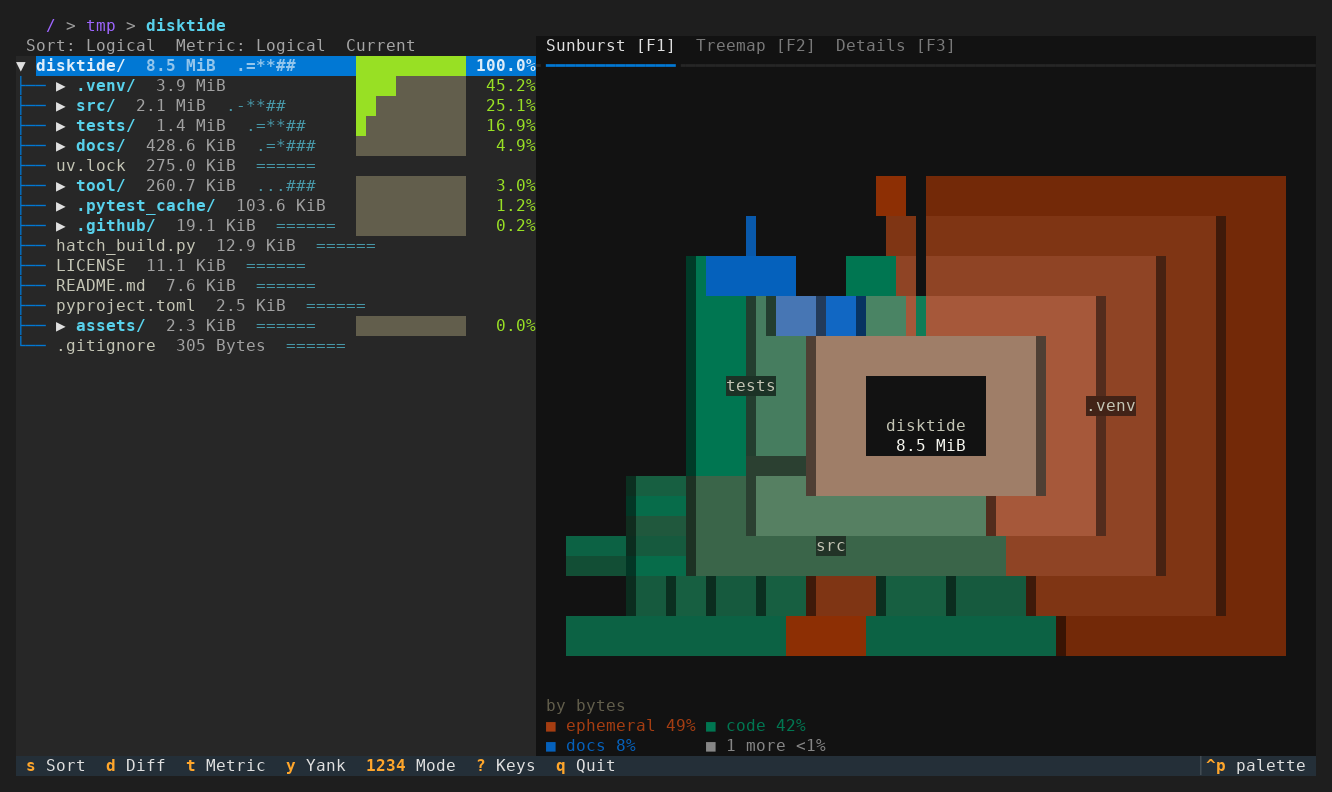Expand the src folder arrow in tree
Image resolution: width=1332 pixels, height=792 pixels.
click(x=61, y=106)
